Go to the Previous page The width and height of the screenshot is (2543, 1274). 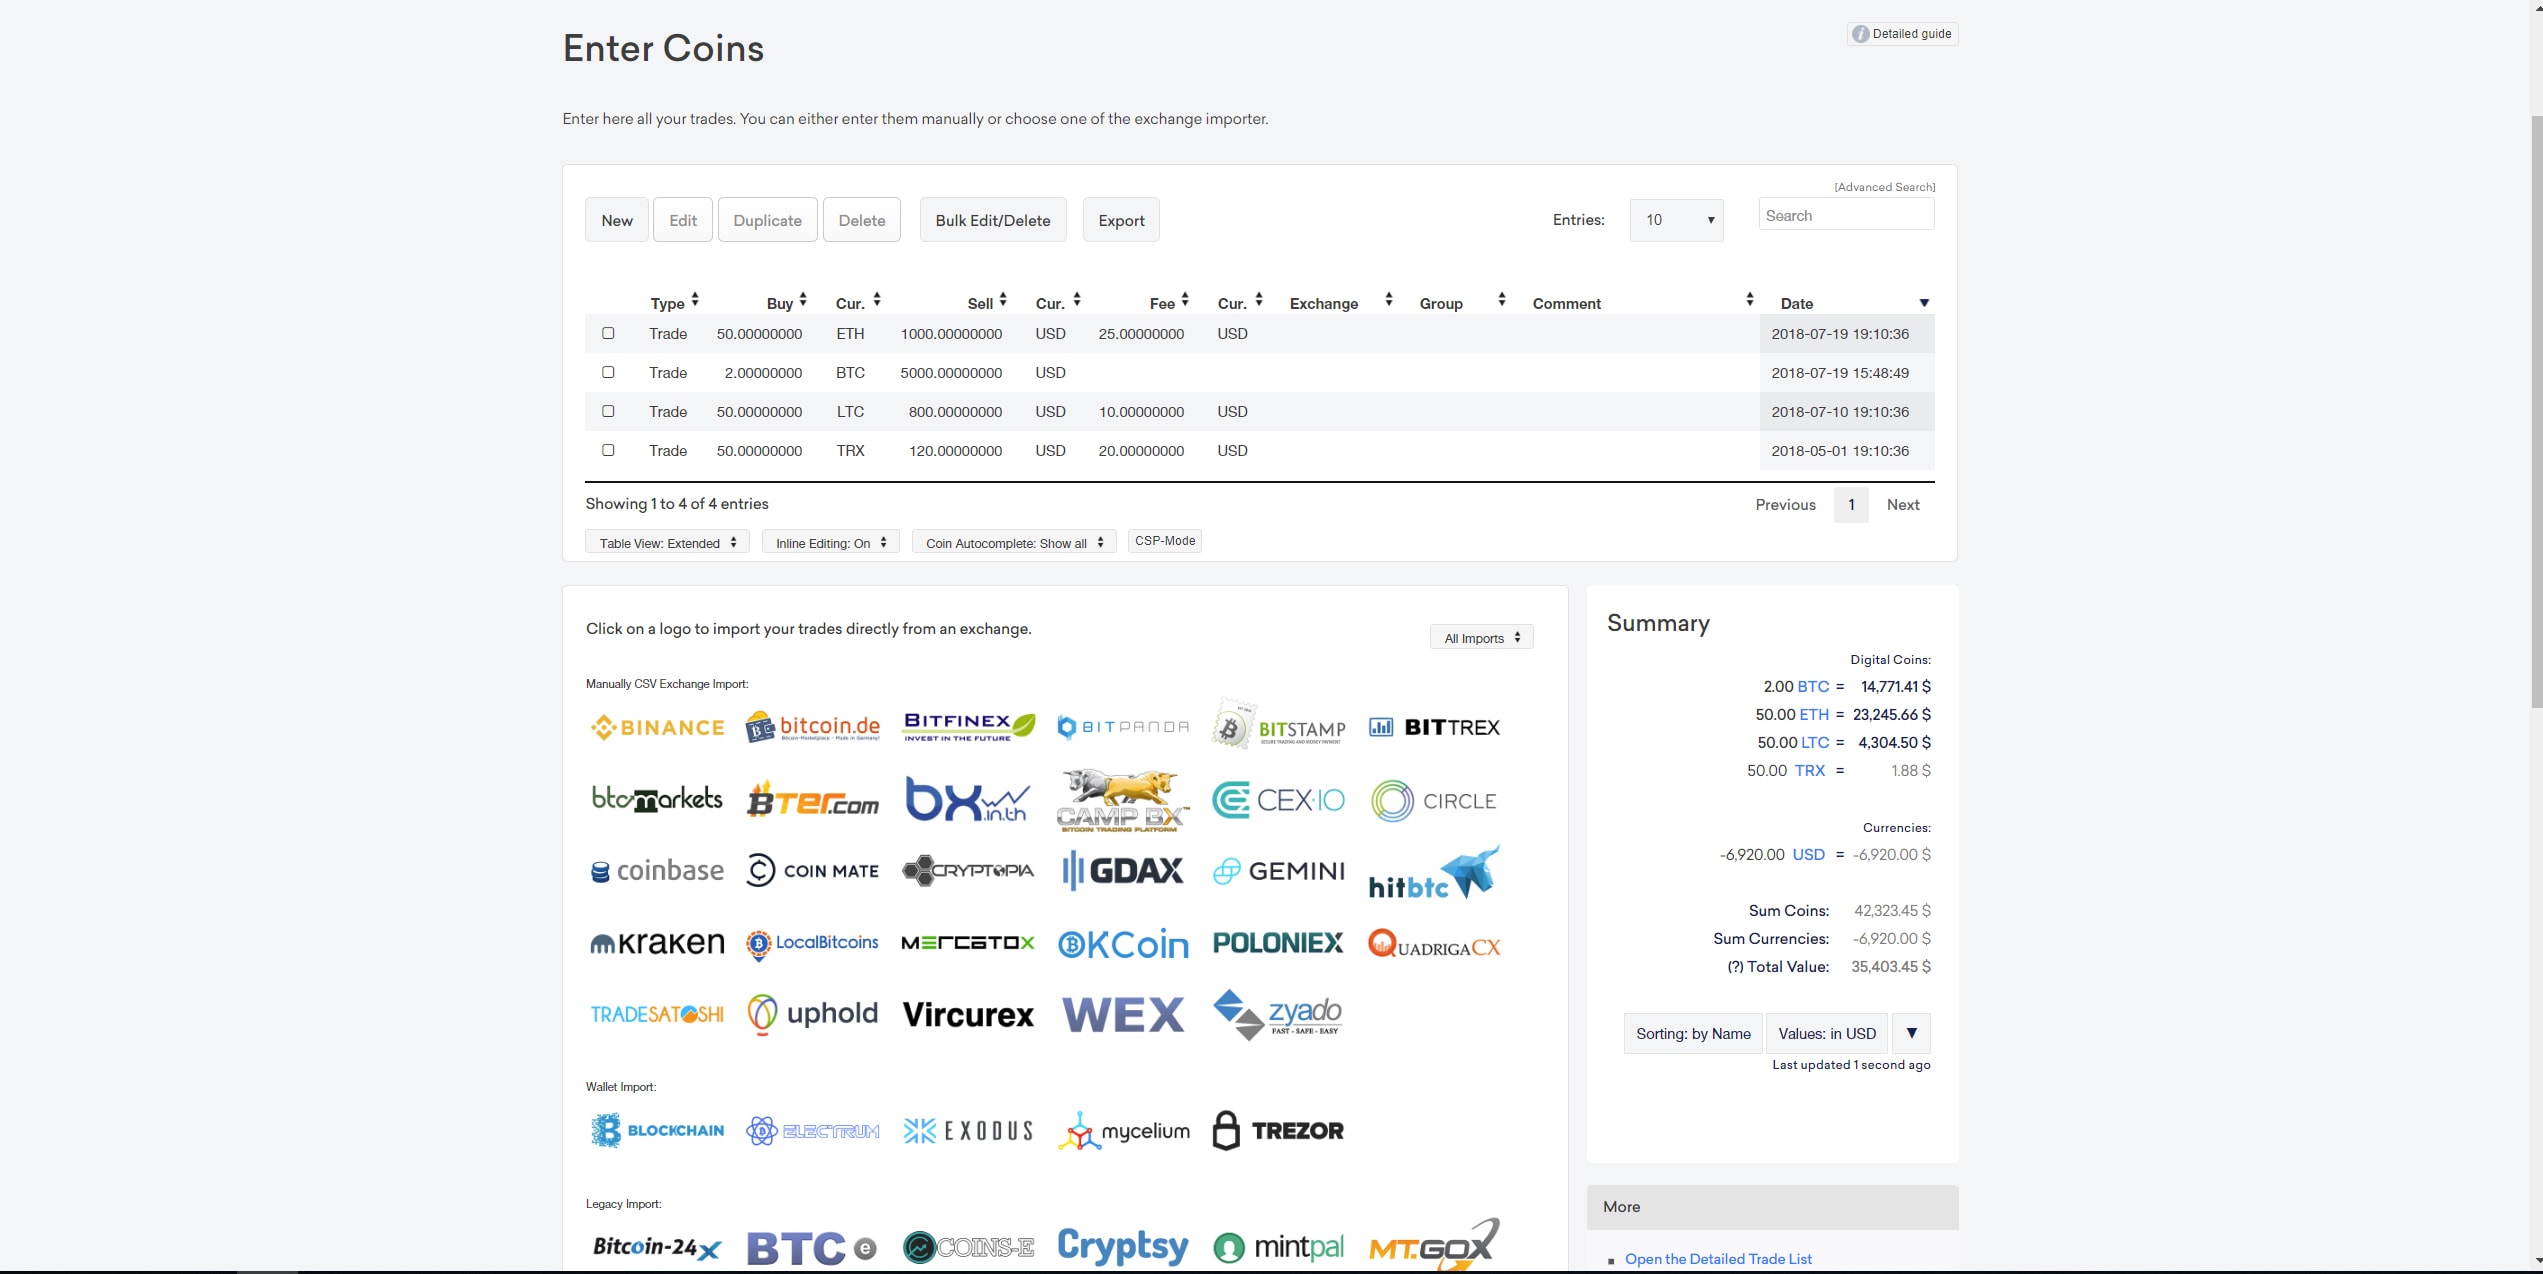click(1785, 504)
